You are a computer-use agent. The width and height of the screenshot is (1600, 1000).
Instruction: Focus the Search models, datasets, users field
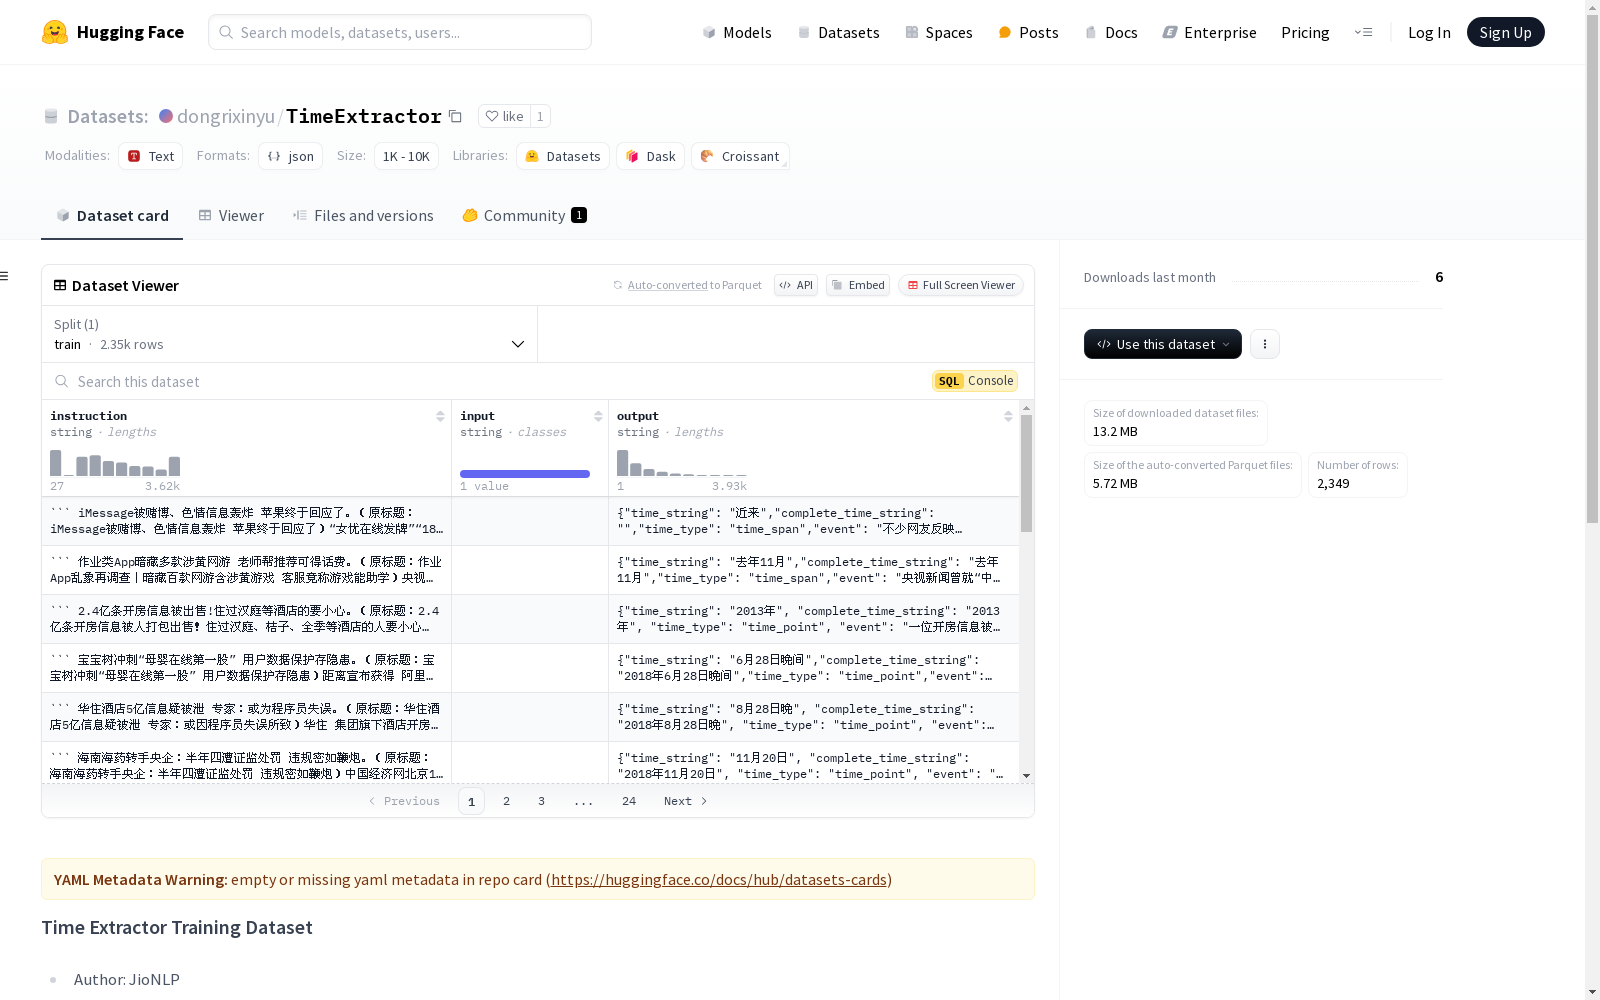[x=400, y=32]
